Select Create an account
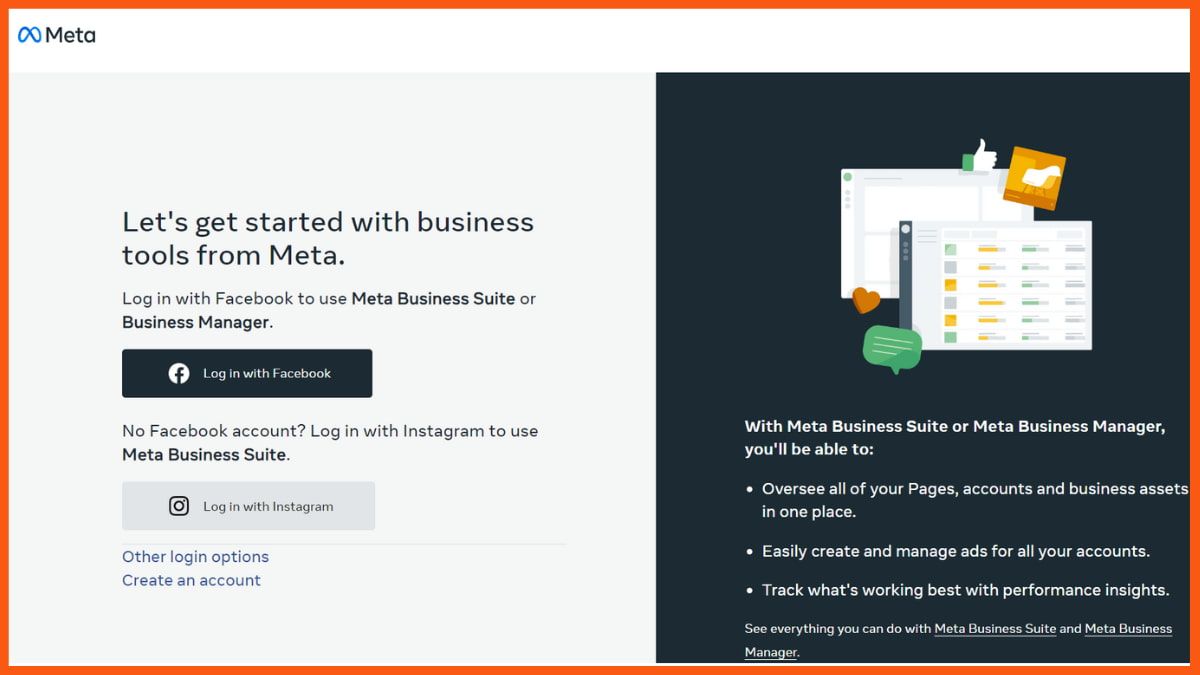1200x675 pixels. coord(191,580)
